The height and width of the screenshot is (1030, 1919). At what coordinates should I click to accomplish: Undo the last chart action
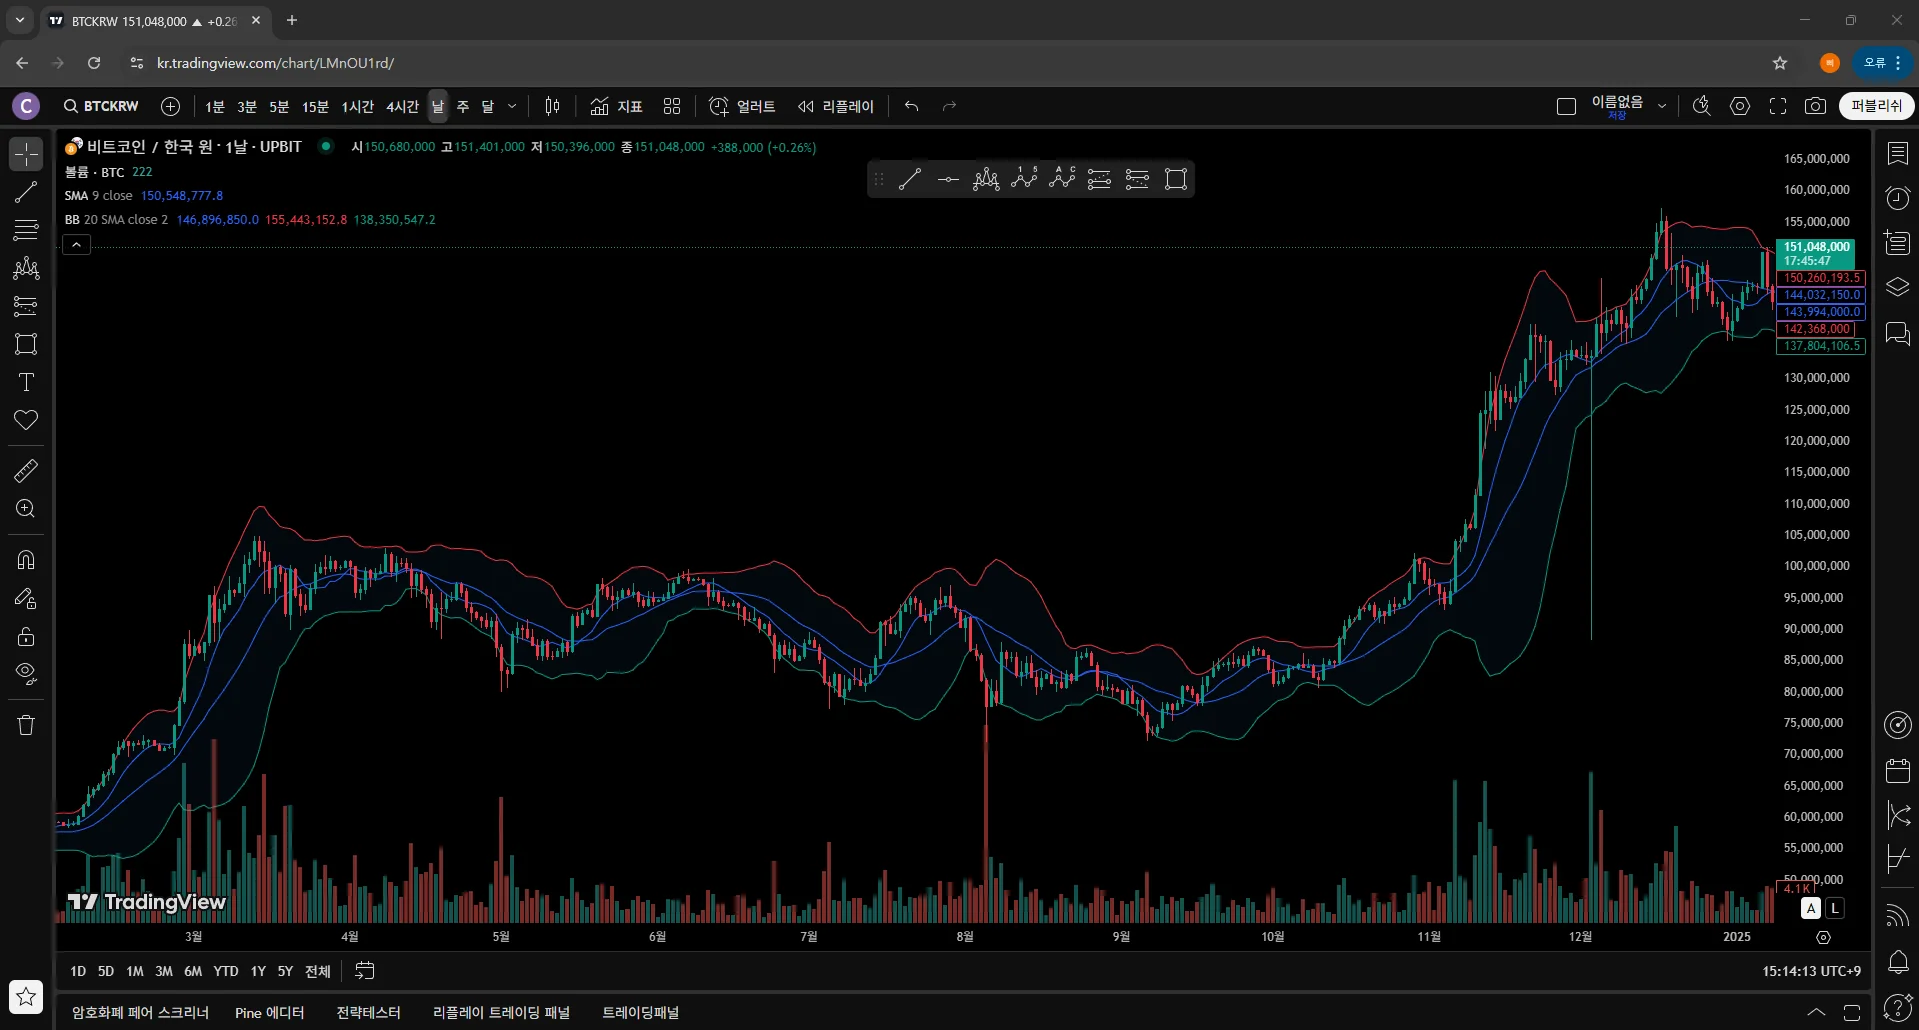[911, 106]
